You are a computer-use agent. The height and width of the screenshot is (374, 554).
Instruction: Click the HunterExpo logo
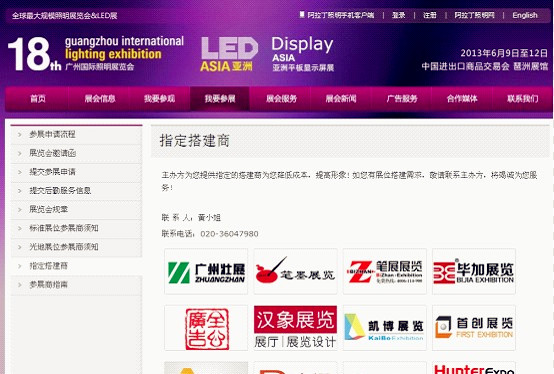(x=474, y=368)
